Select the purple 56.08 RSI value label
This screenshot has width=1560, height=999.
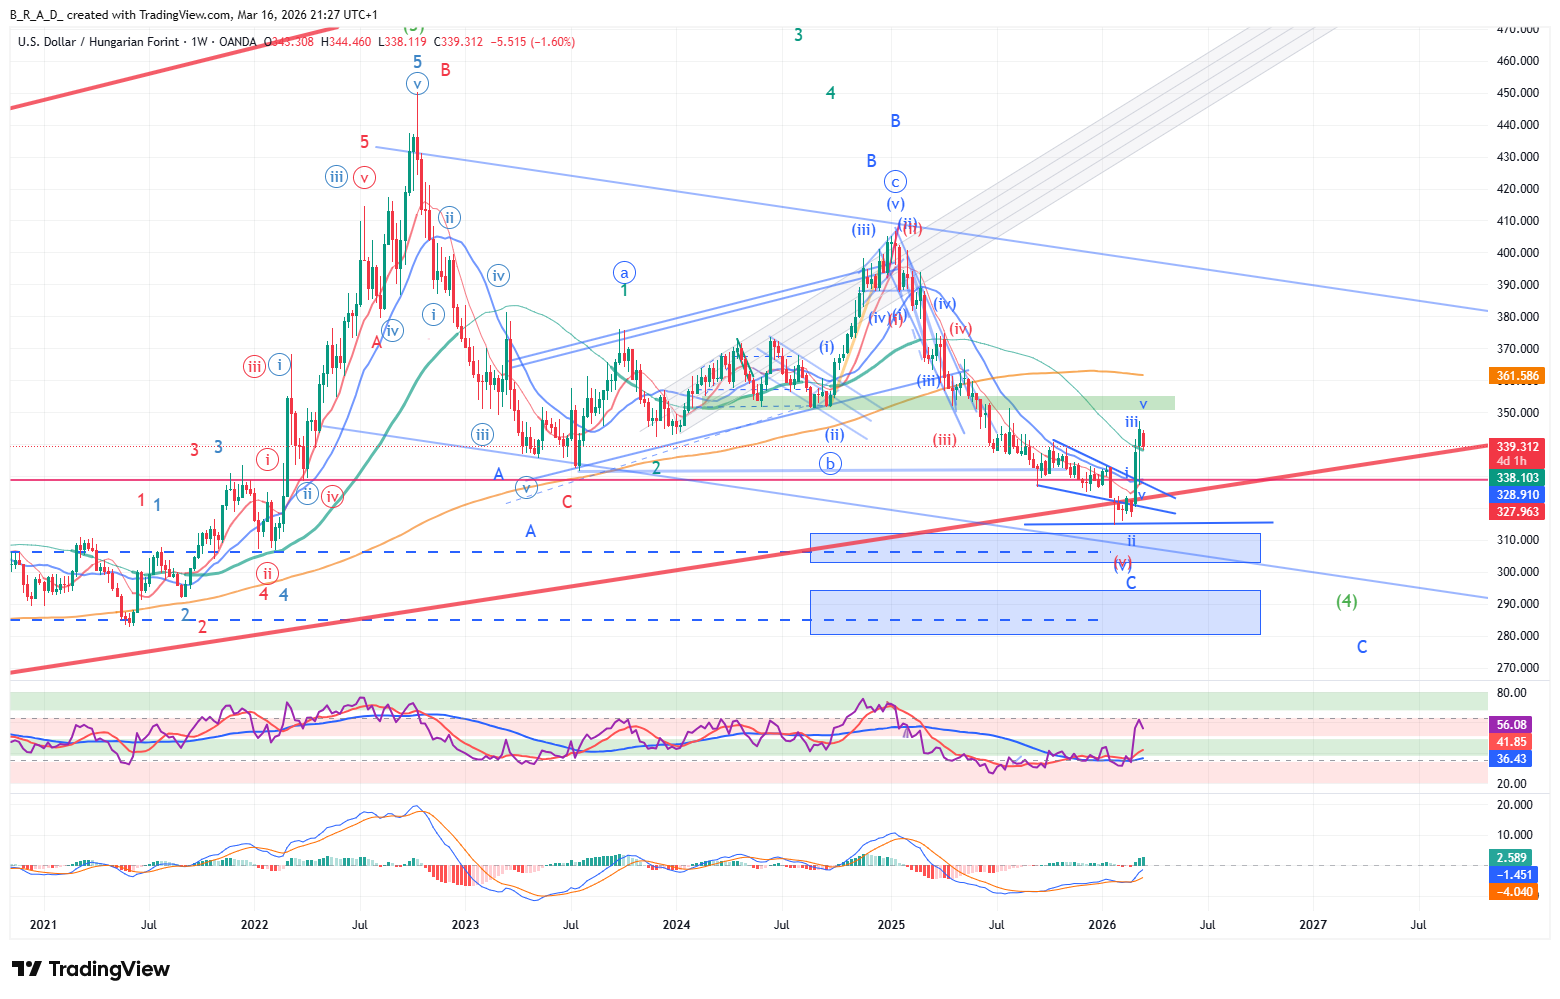pyautogui.click(x=1511, y=725)
